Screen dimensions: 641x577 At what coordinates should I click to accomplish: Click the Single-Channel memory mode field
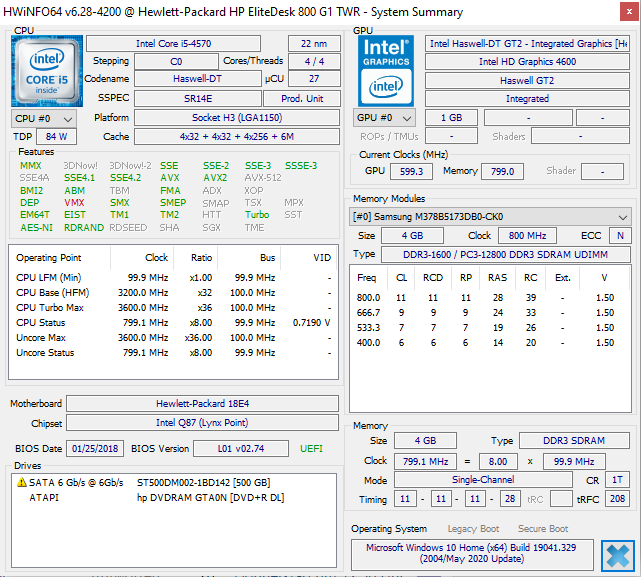(483, 480)
